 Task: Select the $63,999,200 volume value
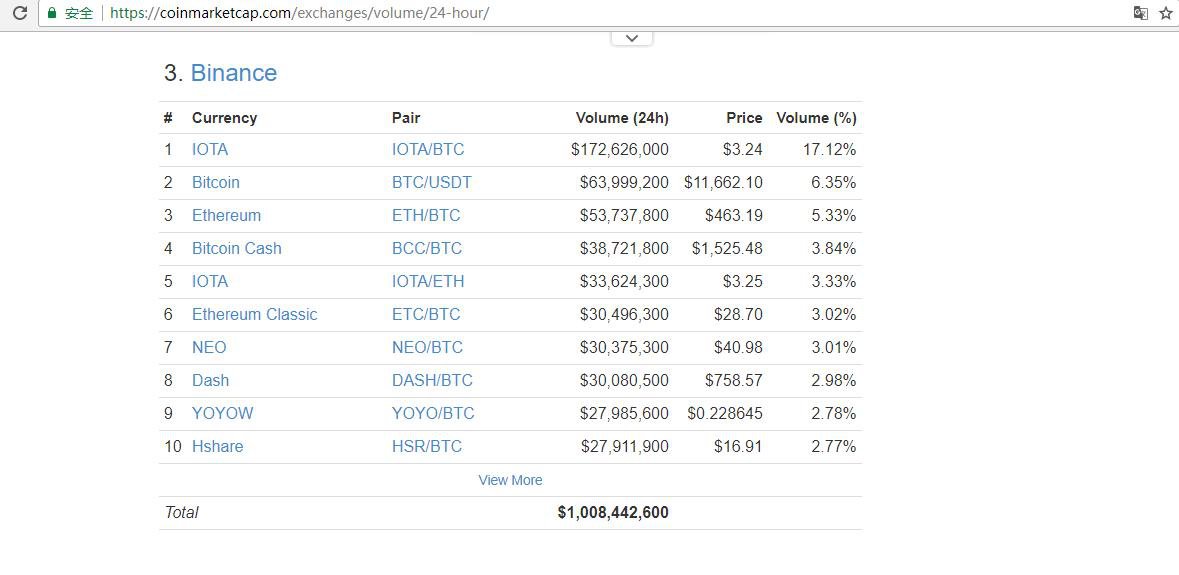(x=624, y=183)
